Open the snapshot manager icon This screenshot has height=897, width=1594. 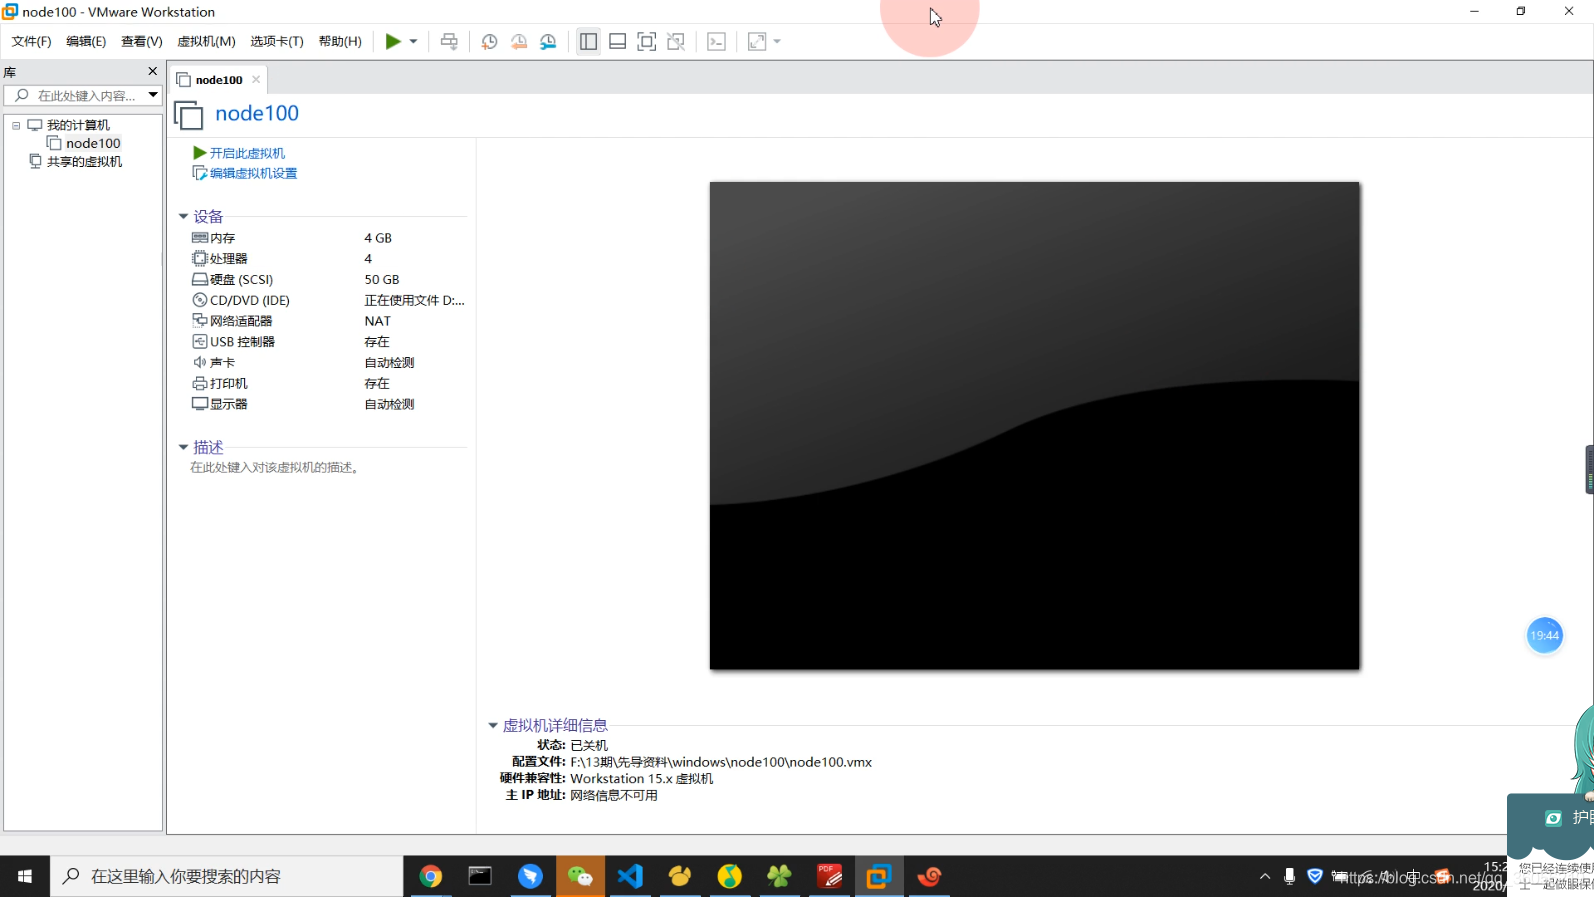[548, 41]
